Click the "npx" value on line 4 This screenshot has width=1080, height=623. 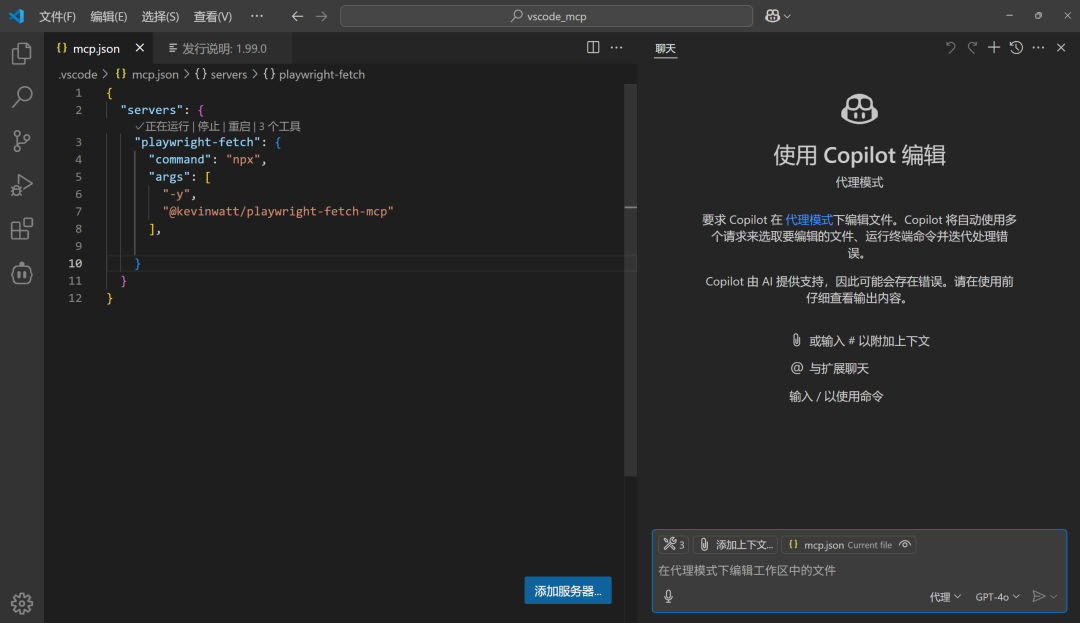click(243, 159)
